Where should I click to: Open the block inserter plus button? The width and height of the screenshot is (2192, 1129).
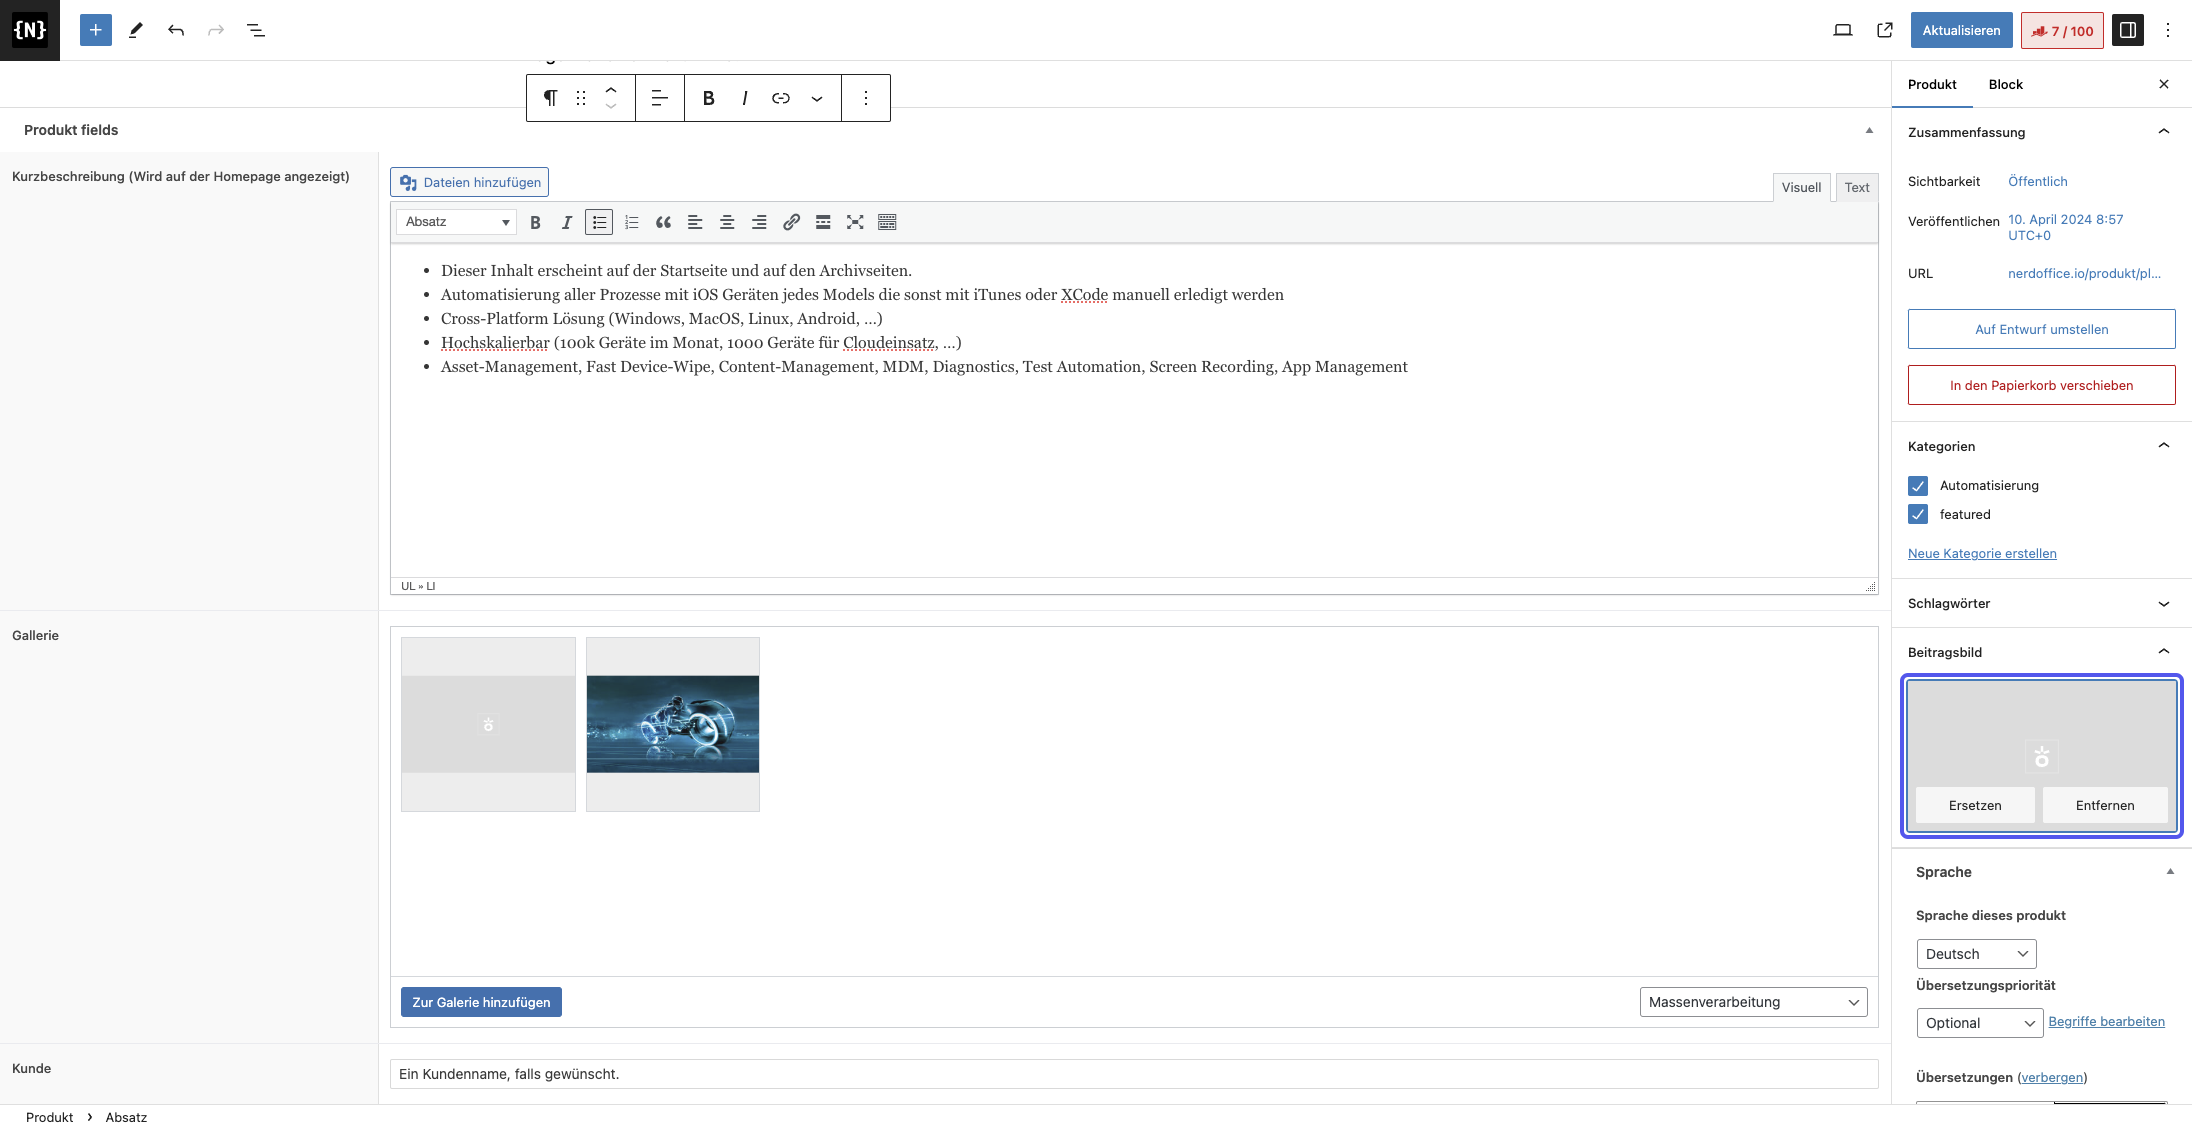pyautogui.click(x=96, y=30)
